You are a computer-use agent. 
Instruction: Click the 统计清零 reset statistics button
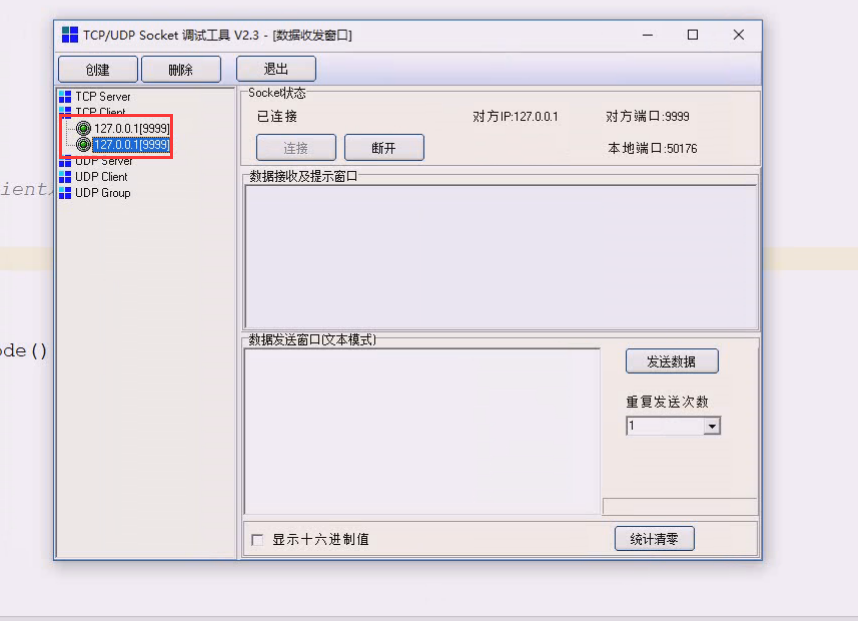654,538
